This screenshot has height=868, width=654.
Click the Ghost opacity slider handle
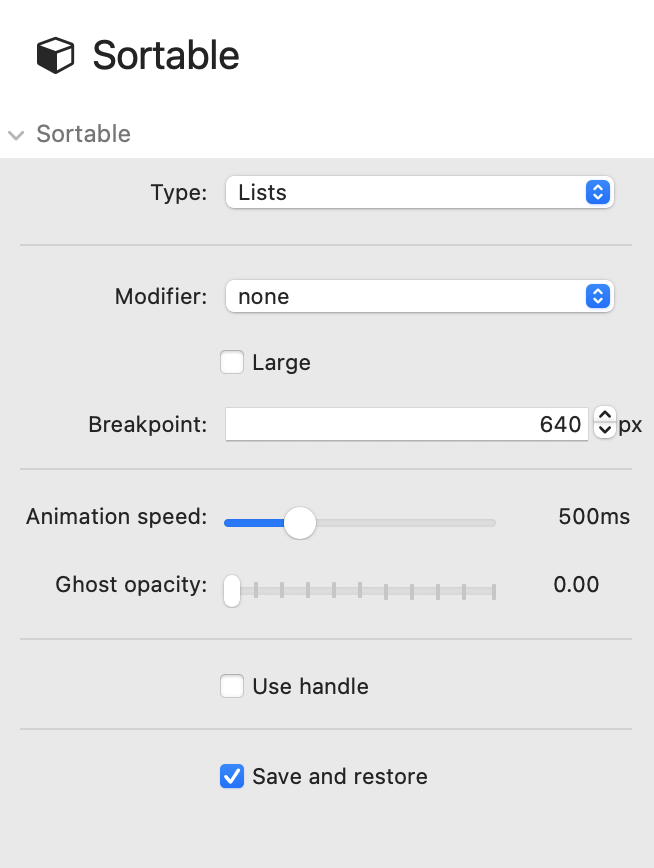point(232,590)
